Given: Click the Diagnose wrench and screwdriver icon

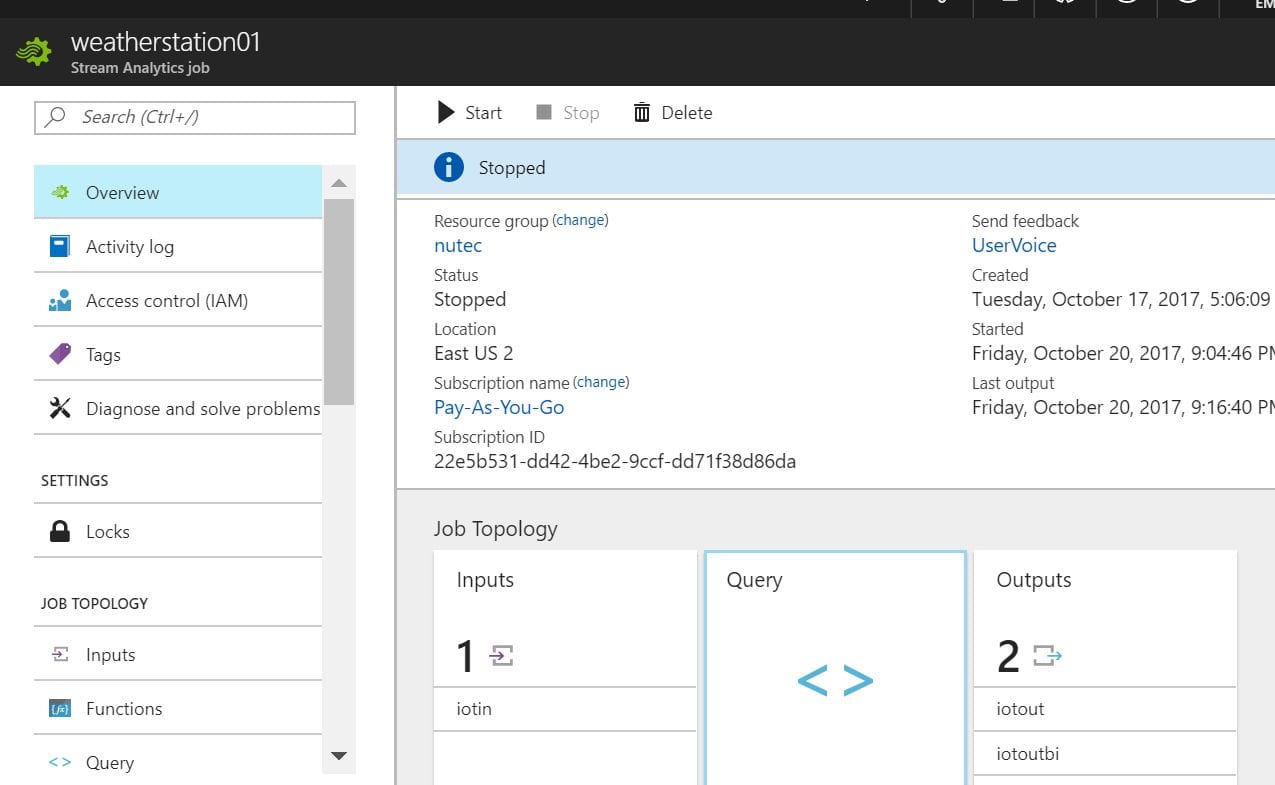Looking at the screenshot, I should [60, 408].
